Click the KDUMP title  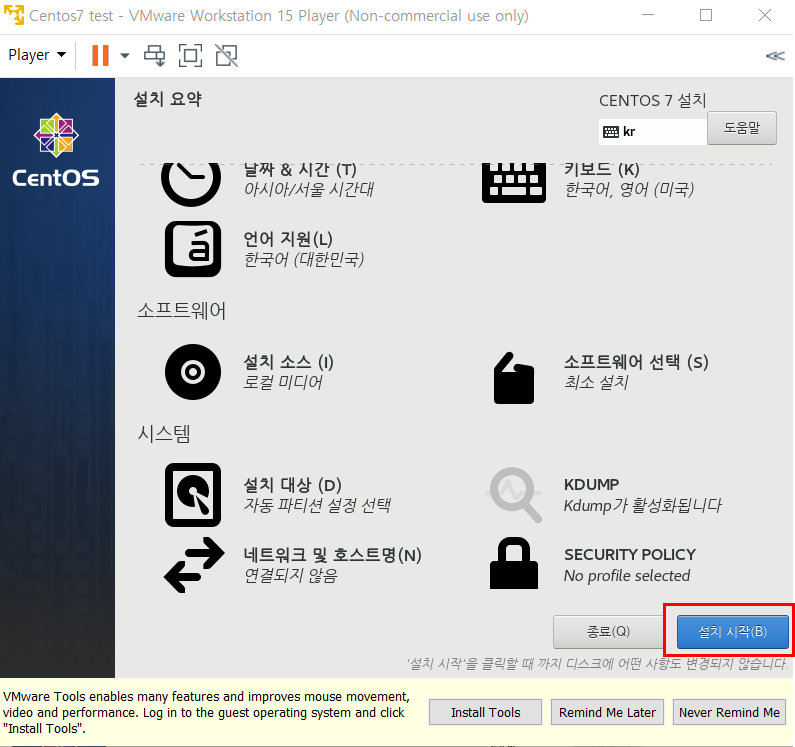pyautogui.click(x=591, y=484)
